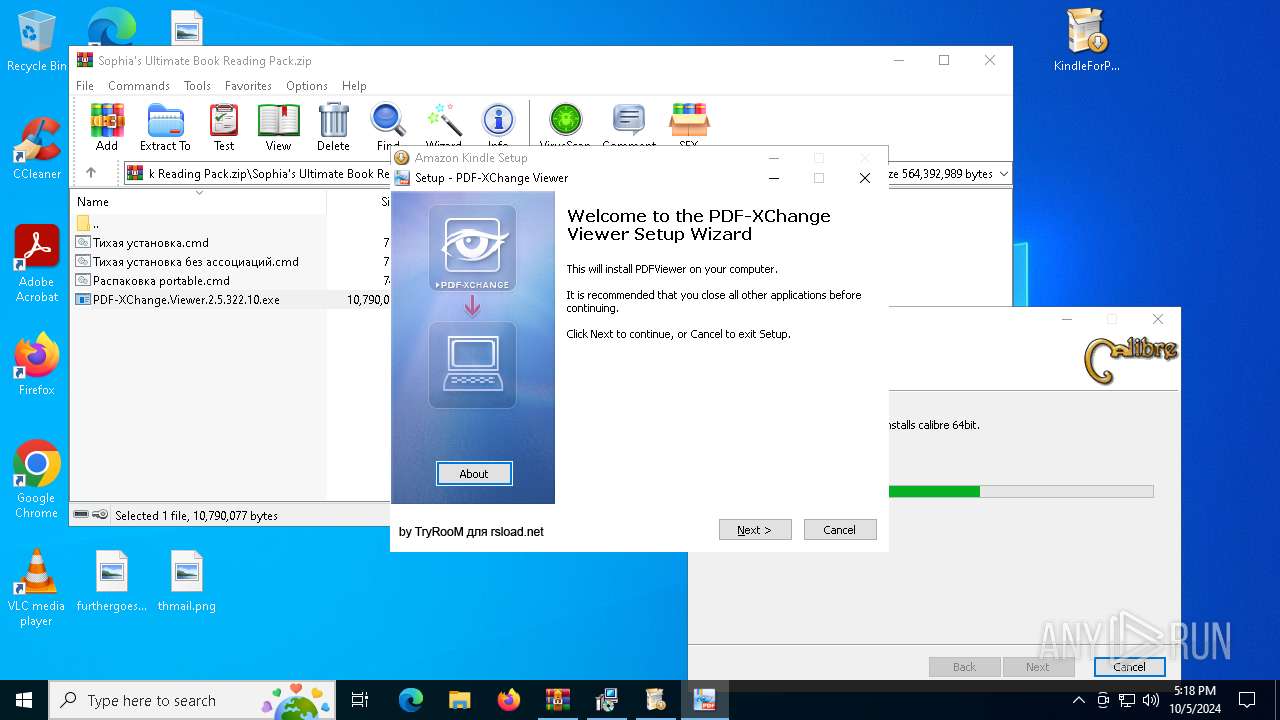Click the Info toolbar icon
The width and height of the screenshot is (1280, 720).
coord(498,127)
